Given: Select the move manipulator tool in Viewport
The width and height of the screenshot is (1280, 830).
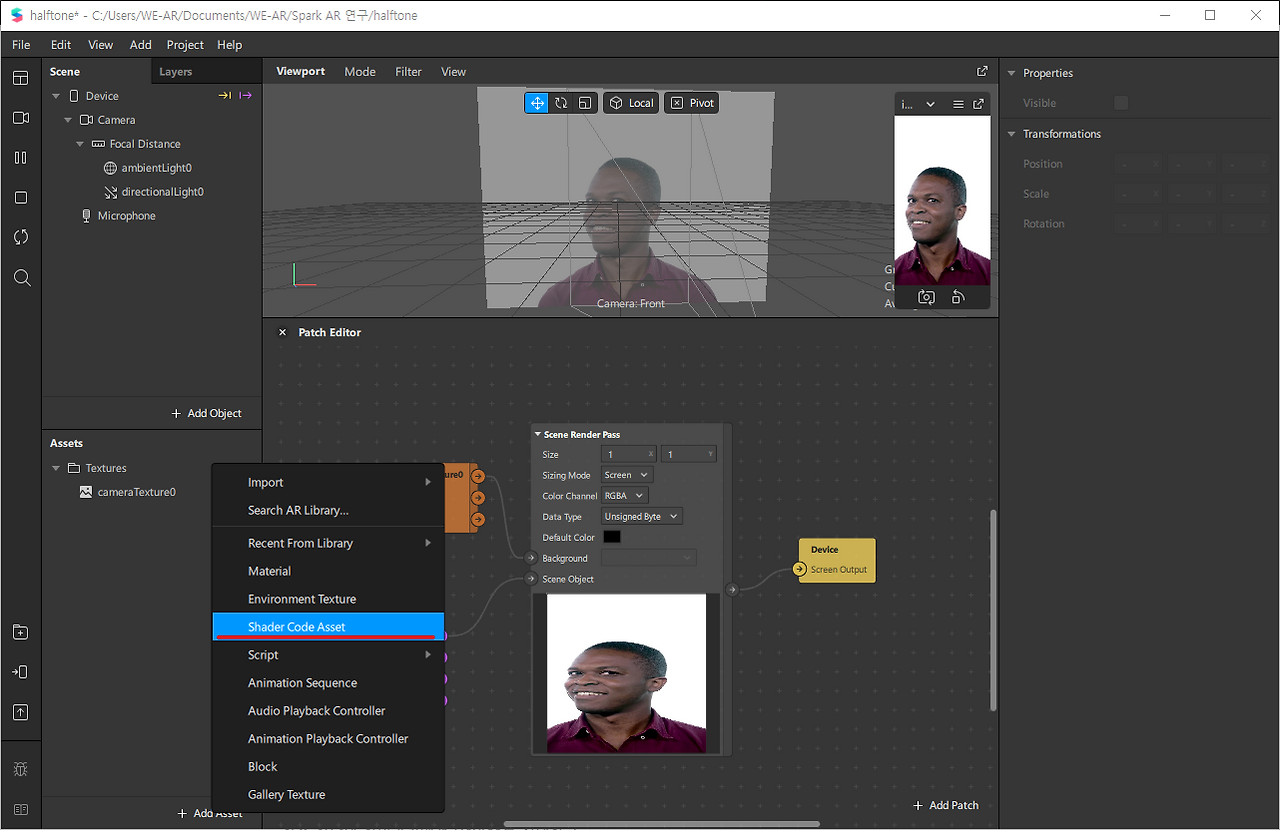Looking at the screenshot, I should 537,103.
